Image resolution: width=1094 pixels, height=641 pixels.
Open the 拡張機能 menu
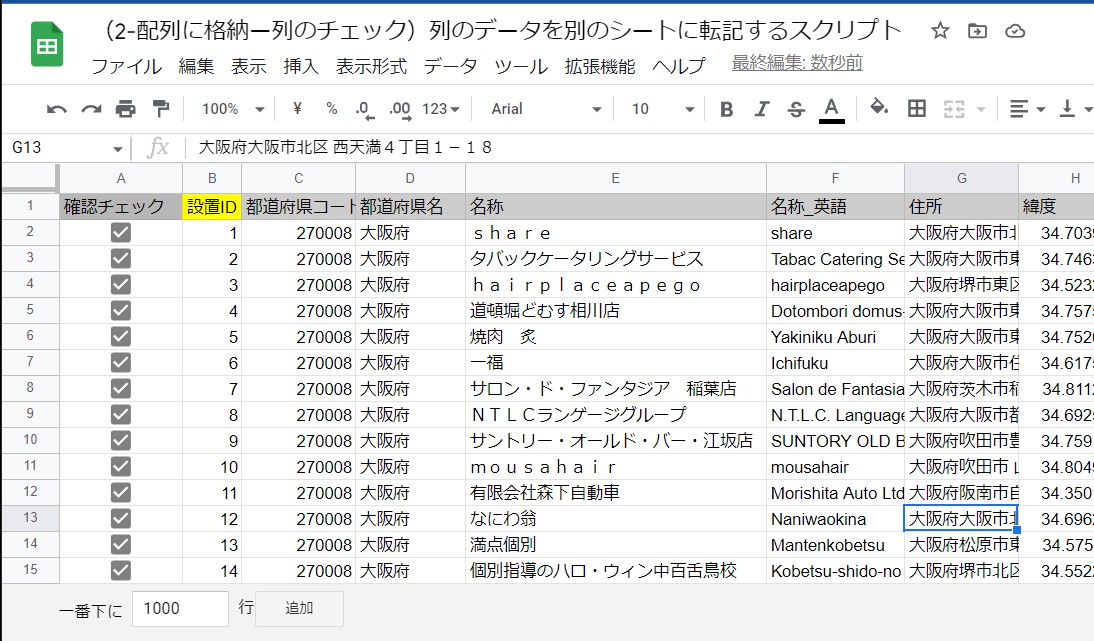coord(600,66)
